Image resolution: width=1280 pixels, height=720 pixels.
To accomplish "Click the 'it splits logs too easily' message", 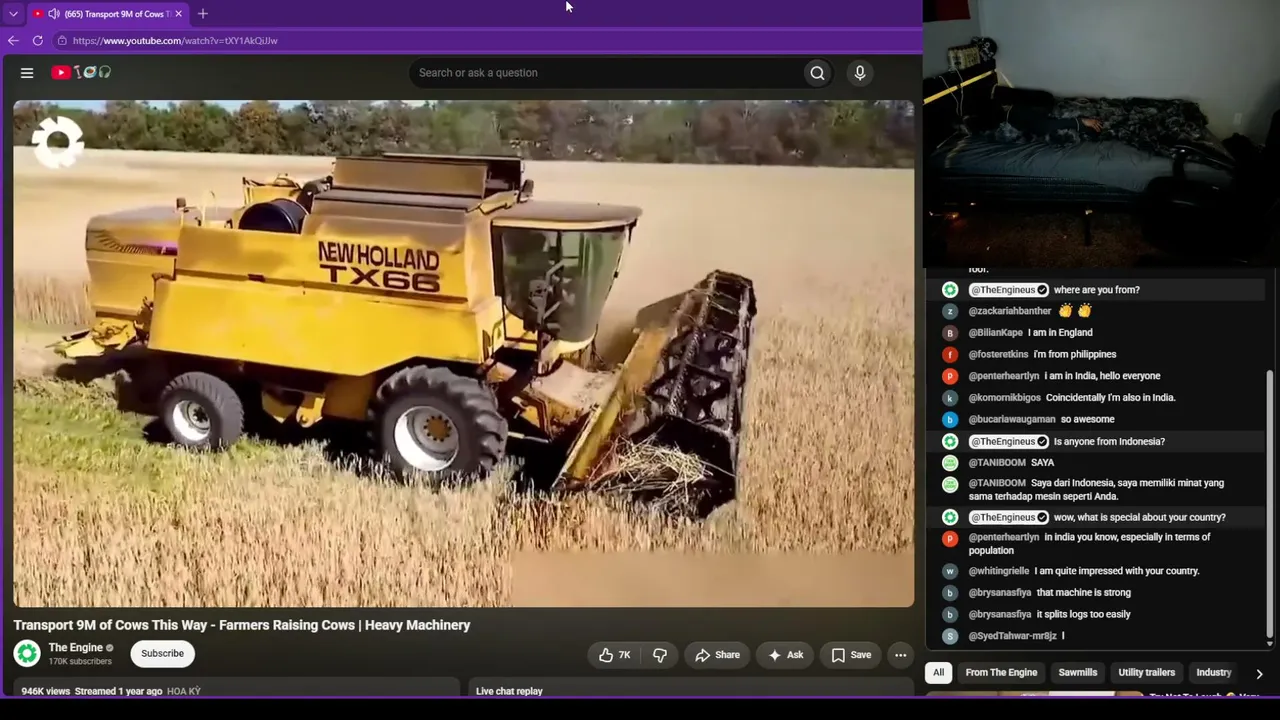I will tap(1083, 615).
